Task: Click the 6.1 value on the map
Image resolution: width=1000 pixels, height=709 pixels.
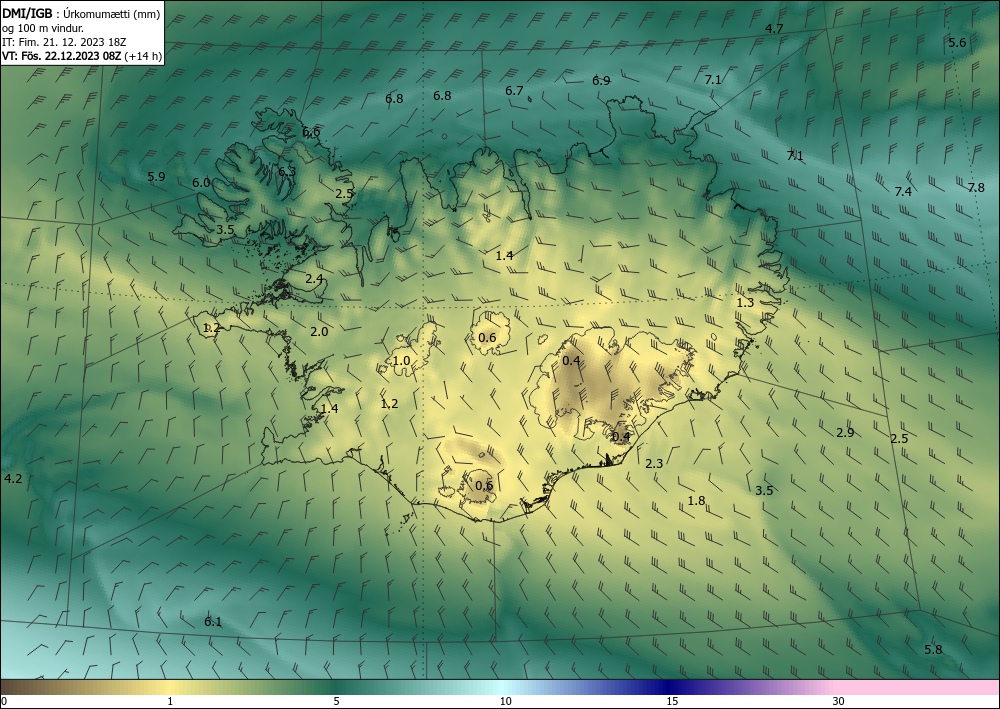Action: click(212, 622)
